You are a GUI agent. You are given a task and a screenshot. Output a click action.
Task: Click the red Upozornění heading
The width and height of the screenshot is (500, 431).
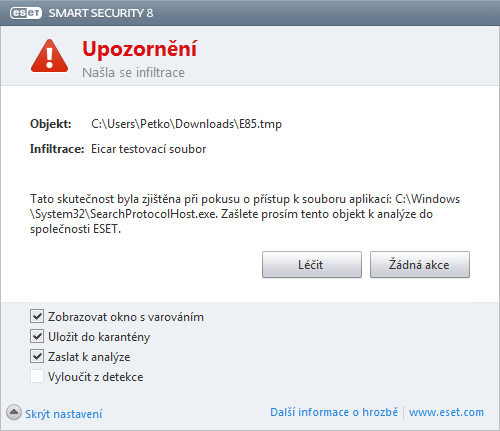(x=139, y=49)
